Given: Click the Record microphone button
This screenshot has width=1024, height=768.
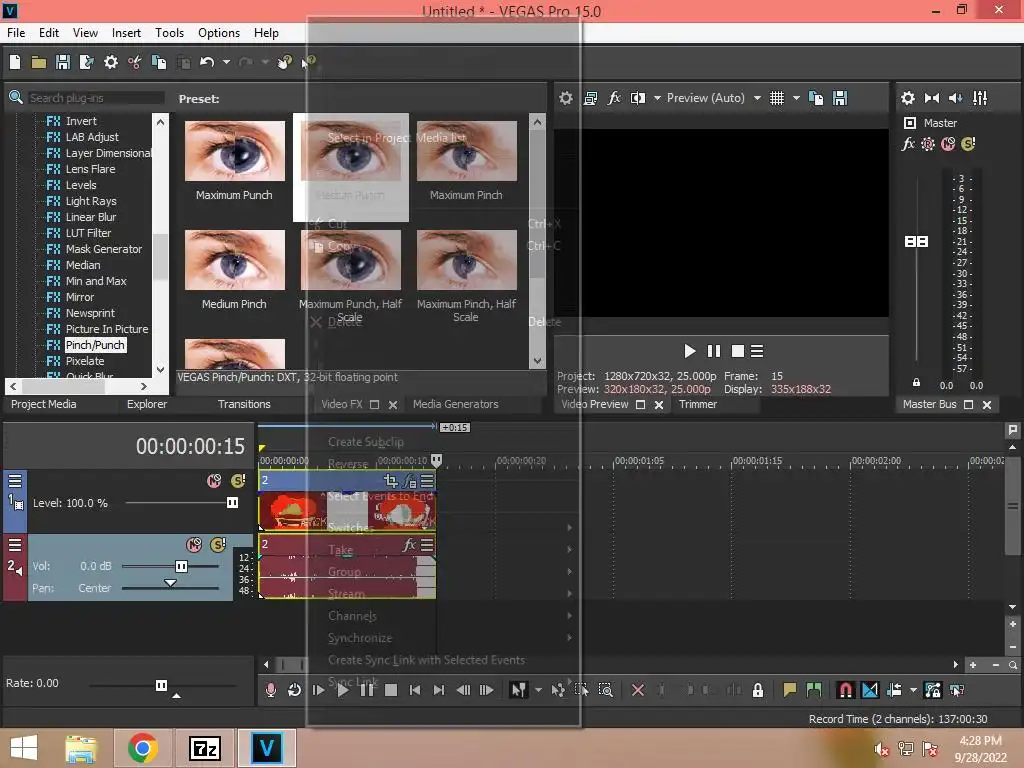Looking at the screenshot, I should point(270,690).
